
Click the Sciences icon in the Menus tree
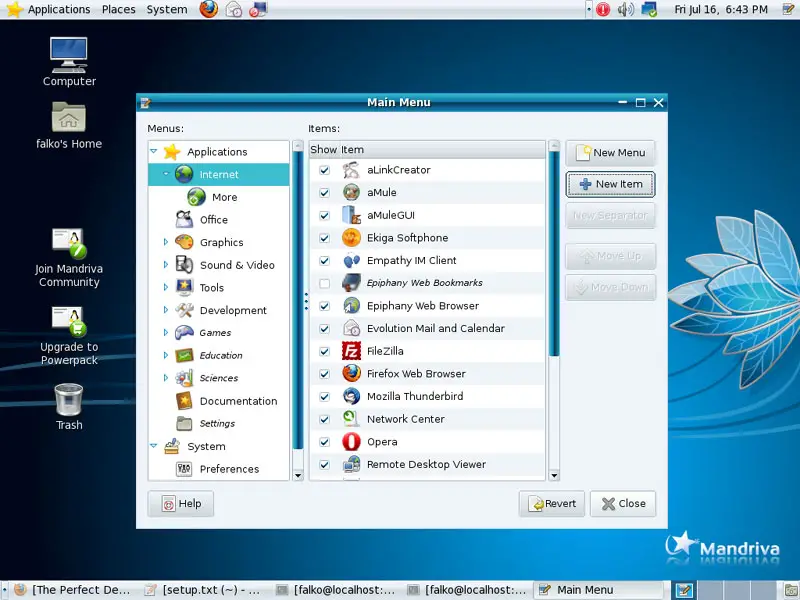pos(184,378)
